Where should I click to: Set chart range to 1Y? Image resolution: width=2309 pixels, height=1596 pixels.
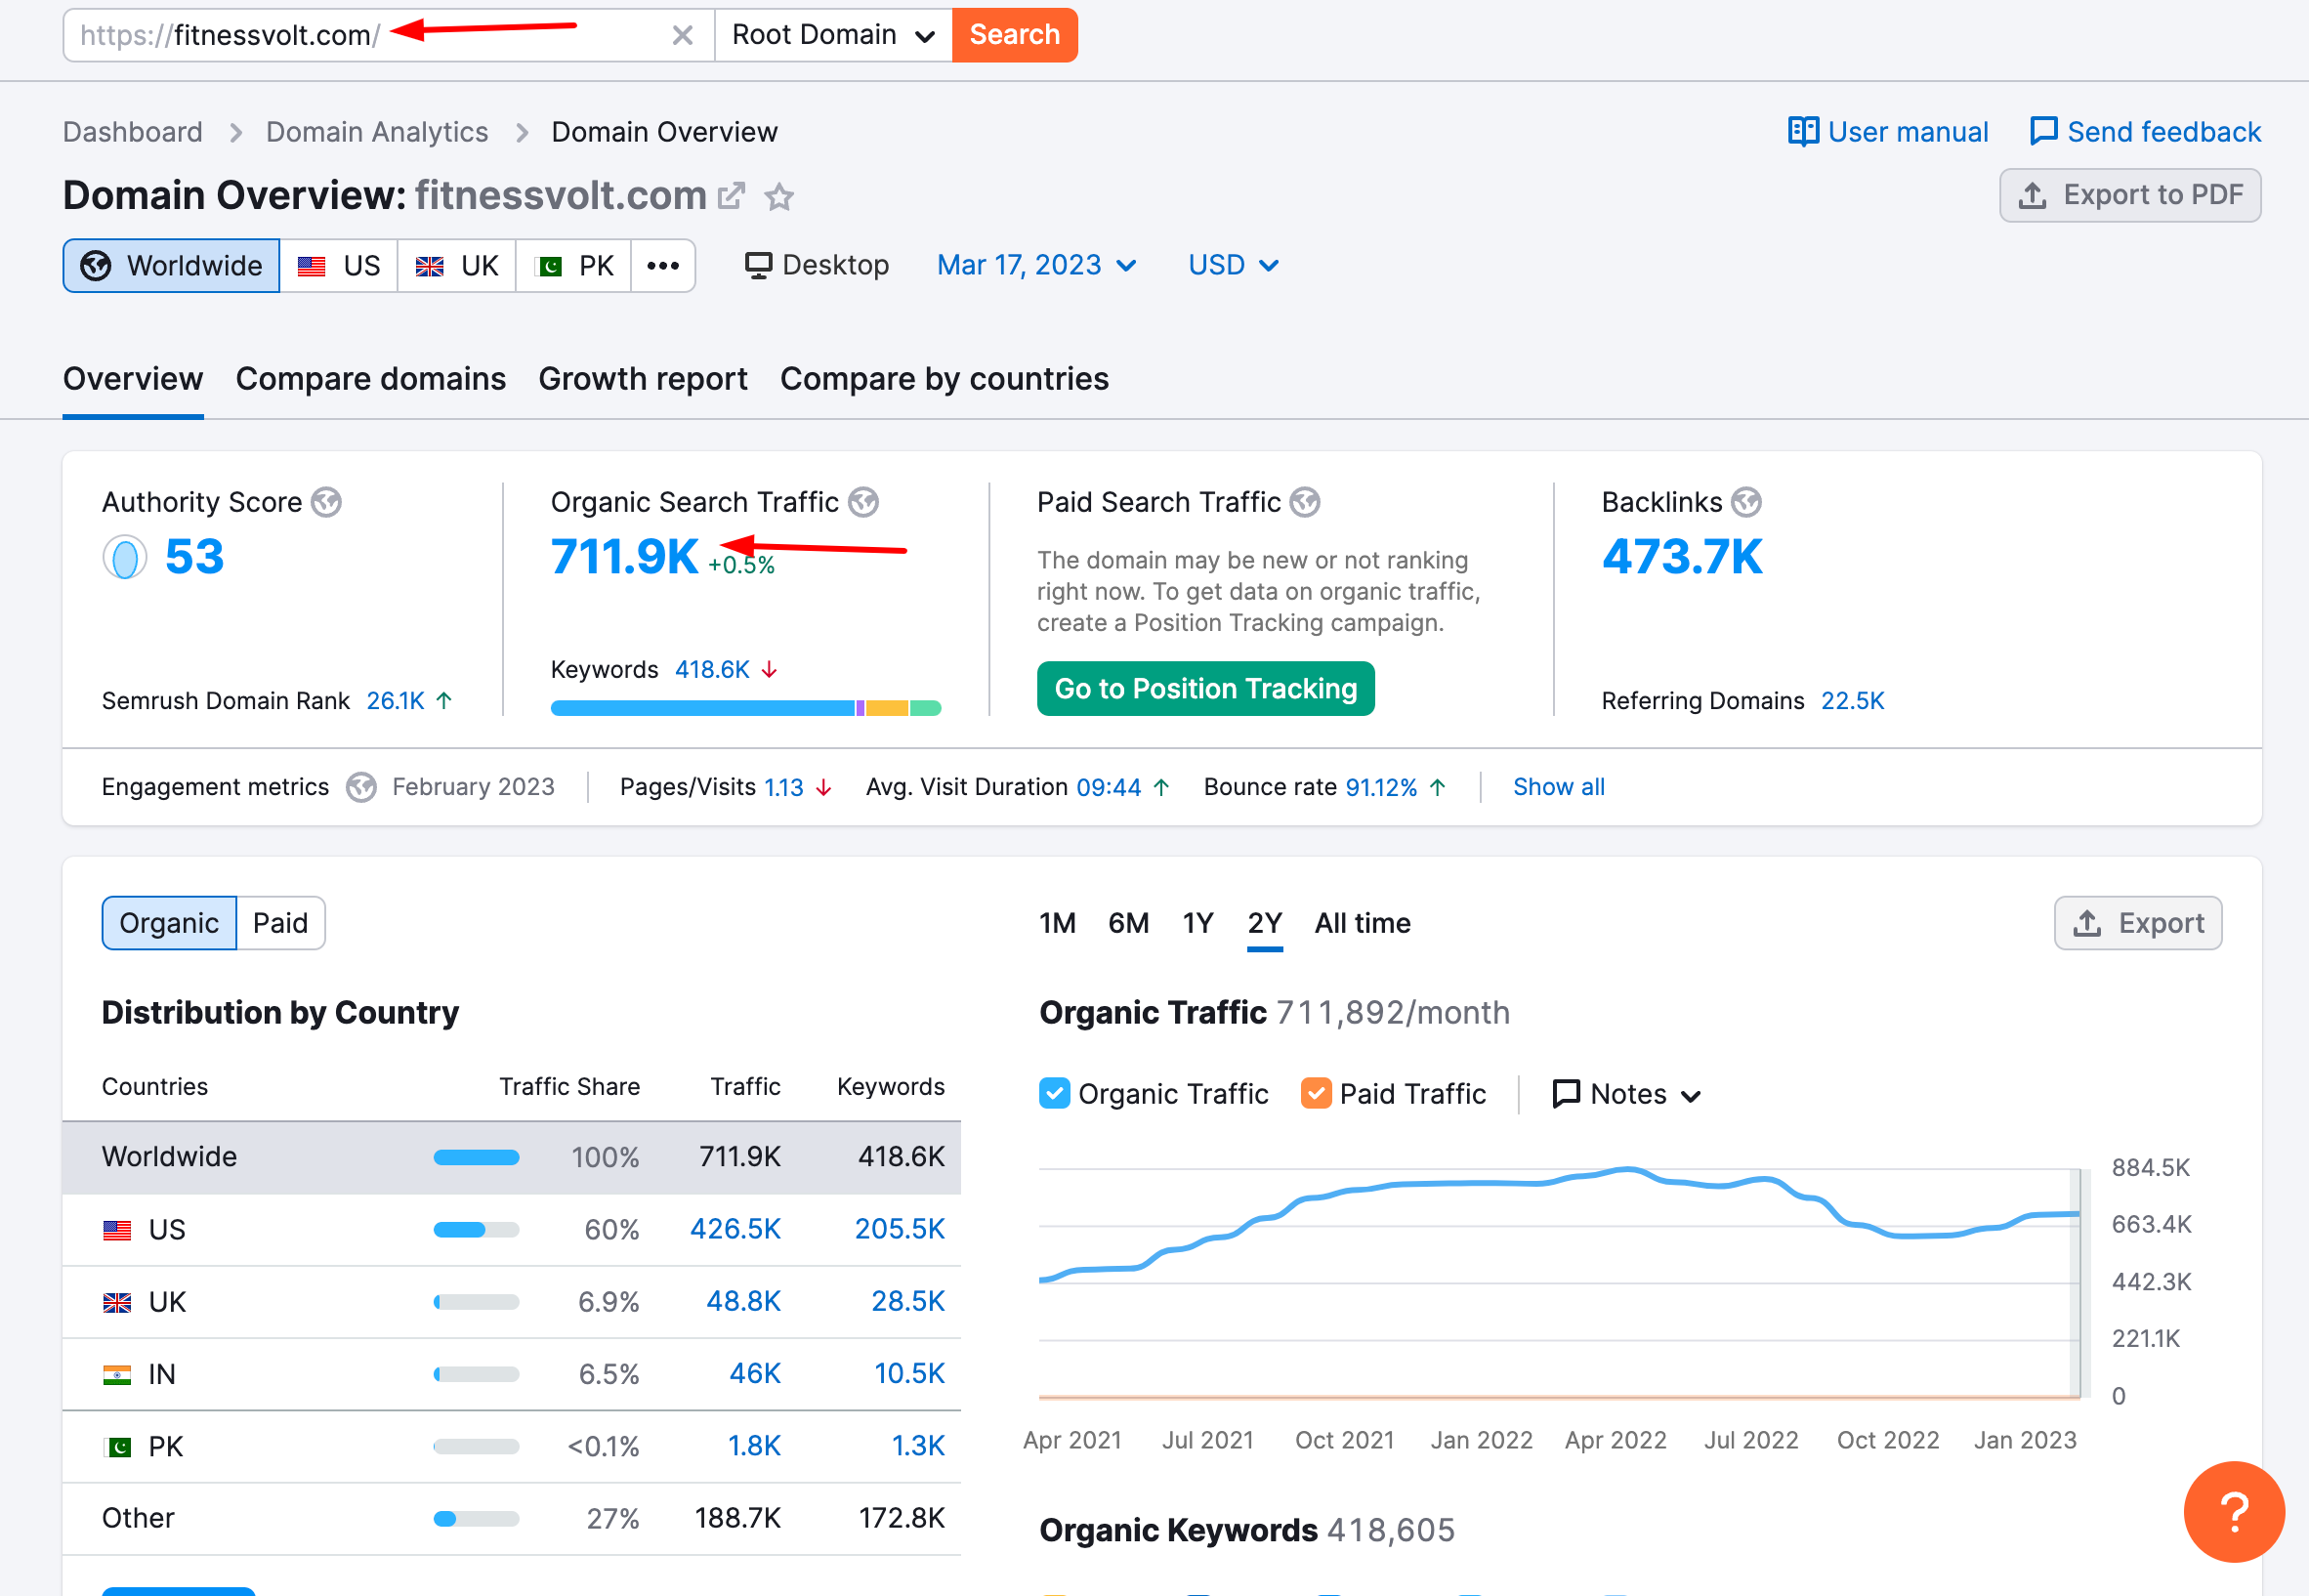1198,923
